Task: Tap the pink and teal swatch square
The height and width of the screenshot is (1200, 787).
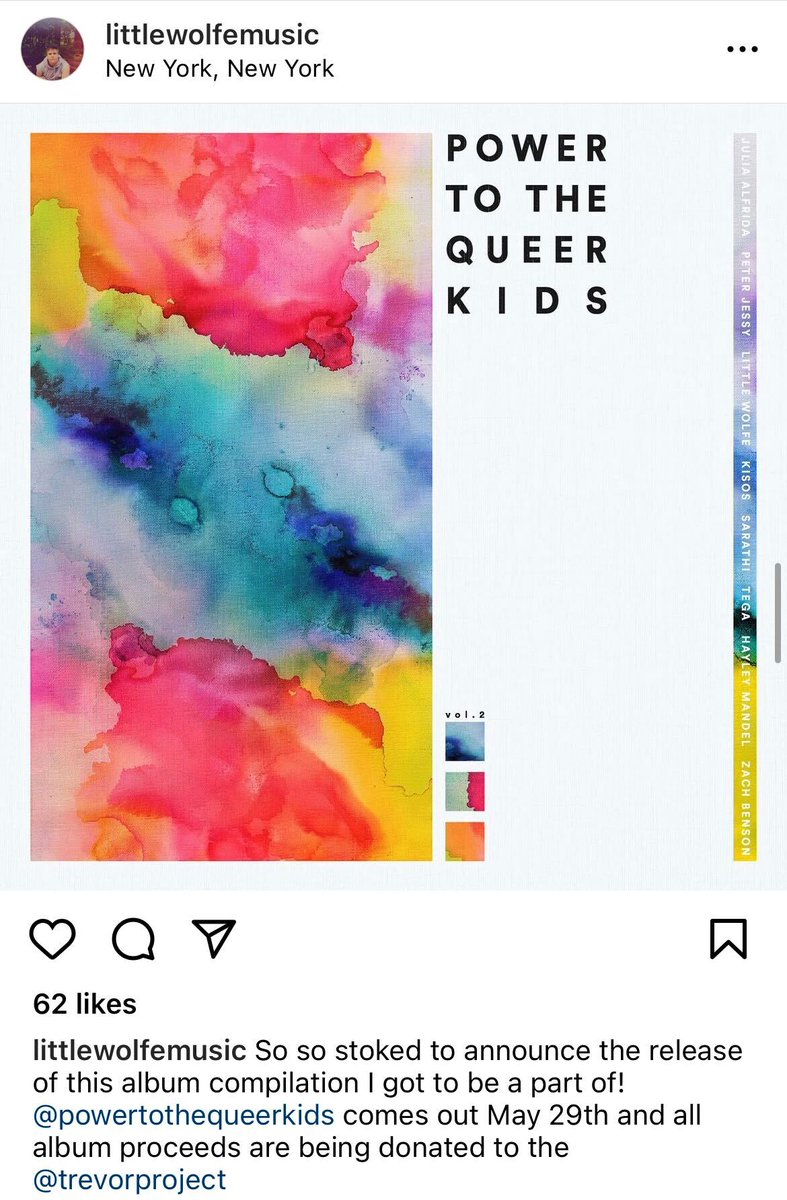Action: [x=465, y=791]
